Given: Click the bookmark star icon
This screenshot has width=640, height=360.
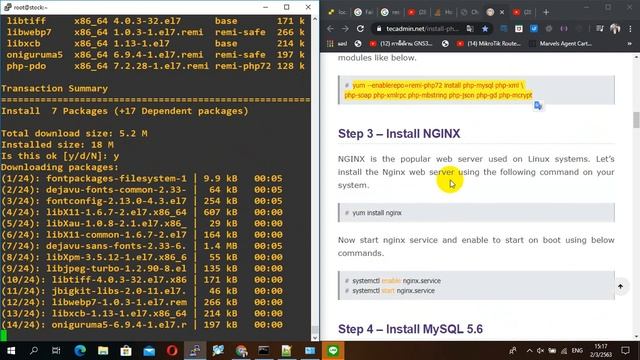Looking at the screenshot, I should click(485, 29).
